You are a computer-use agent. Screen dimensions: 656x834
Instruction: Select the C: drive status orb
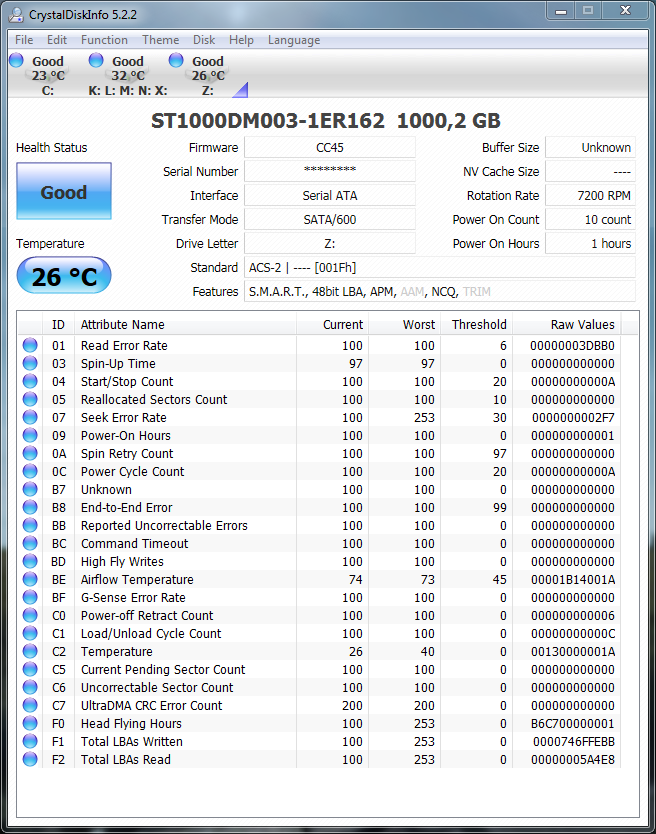pyautogui.click(x=16, y=60)
